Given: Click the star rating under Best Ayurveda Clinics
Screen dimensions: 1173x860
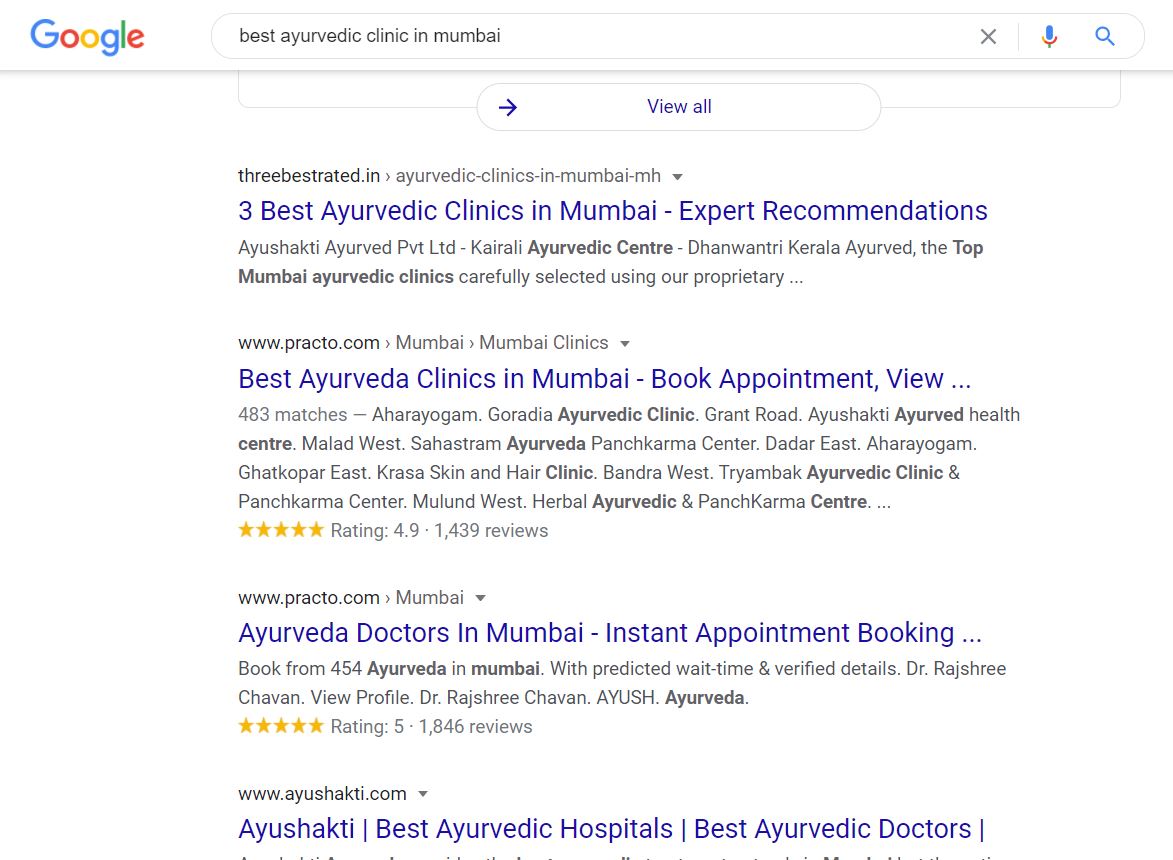Looking at the screenshot, I should tap(281, 530).
